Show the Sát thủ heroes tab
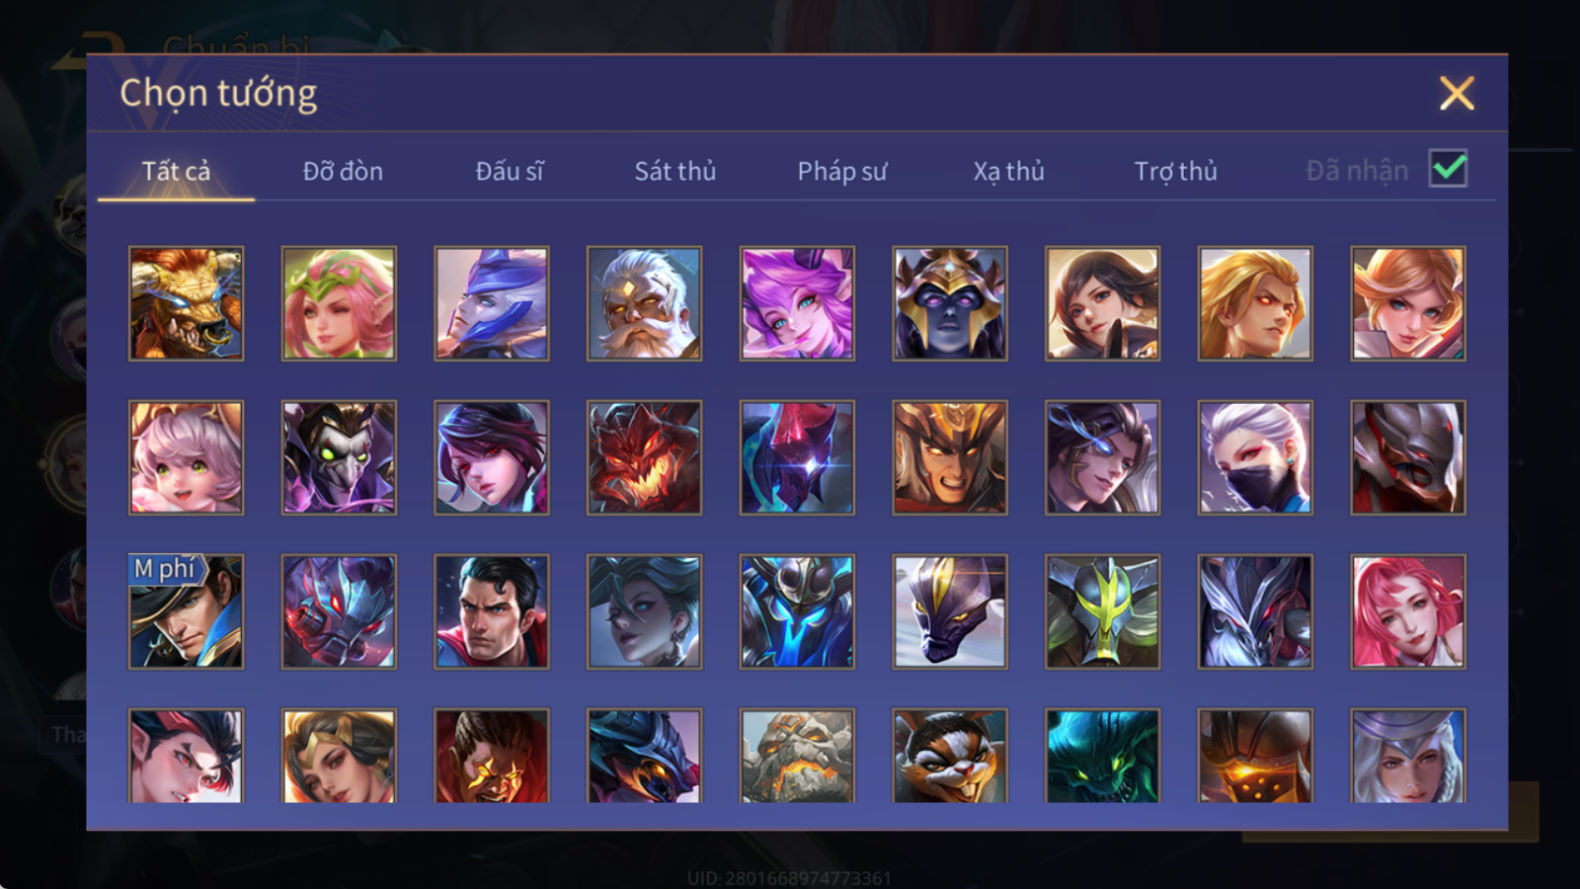This screenshot has height=889, width=1580. (675, 171)
